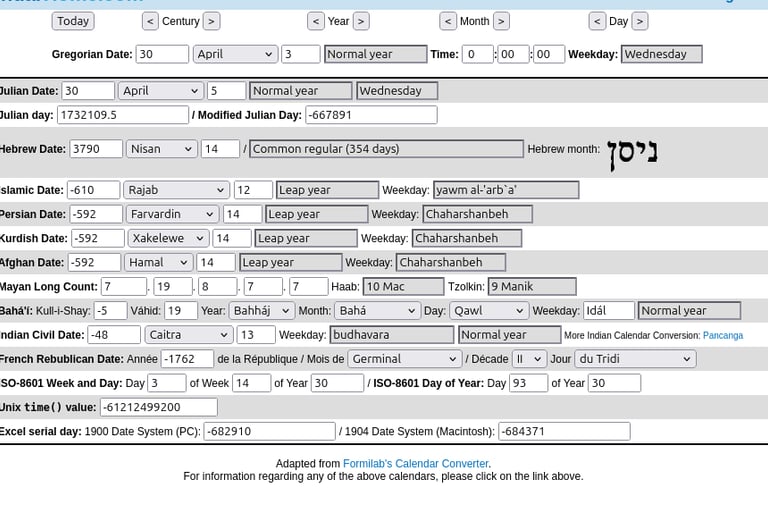This screenshot has width=768, height=513.
Task: Open the Pancanga link
Action: 723,336
